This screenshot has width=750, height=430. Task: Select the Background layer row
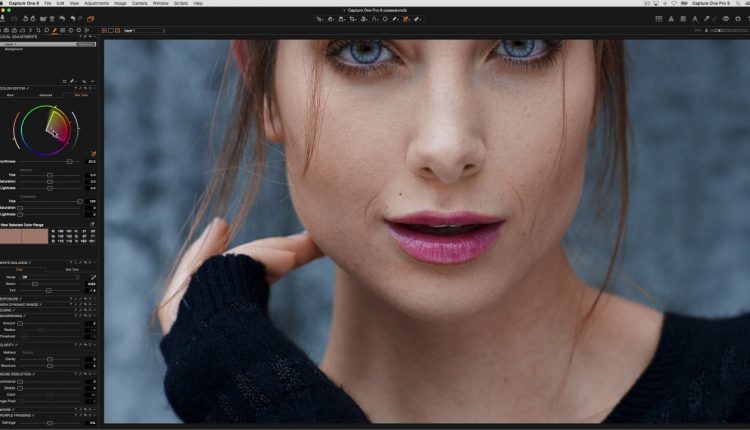pos(48,49)
